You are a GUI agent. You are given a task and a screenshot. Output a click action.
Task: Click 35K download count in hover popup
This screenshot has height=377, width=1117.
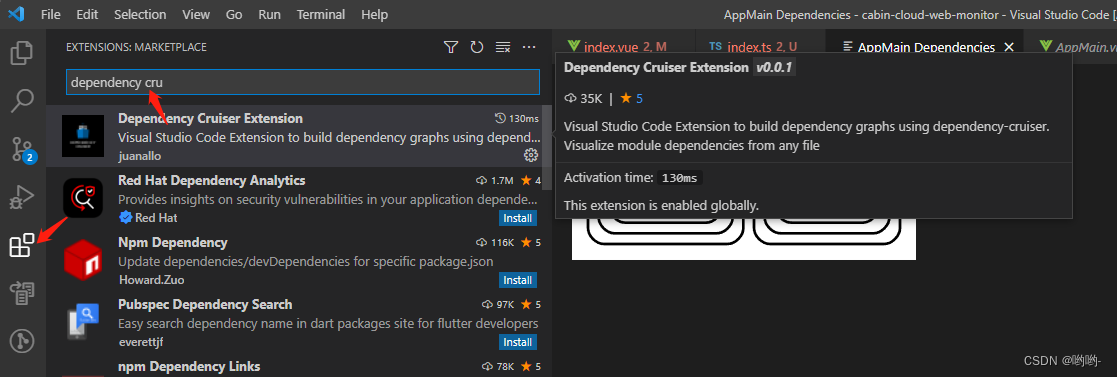[x=583, y=98]
